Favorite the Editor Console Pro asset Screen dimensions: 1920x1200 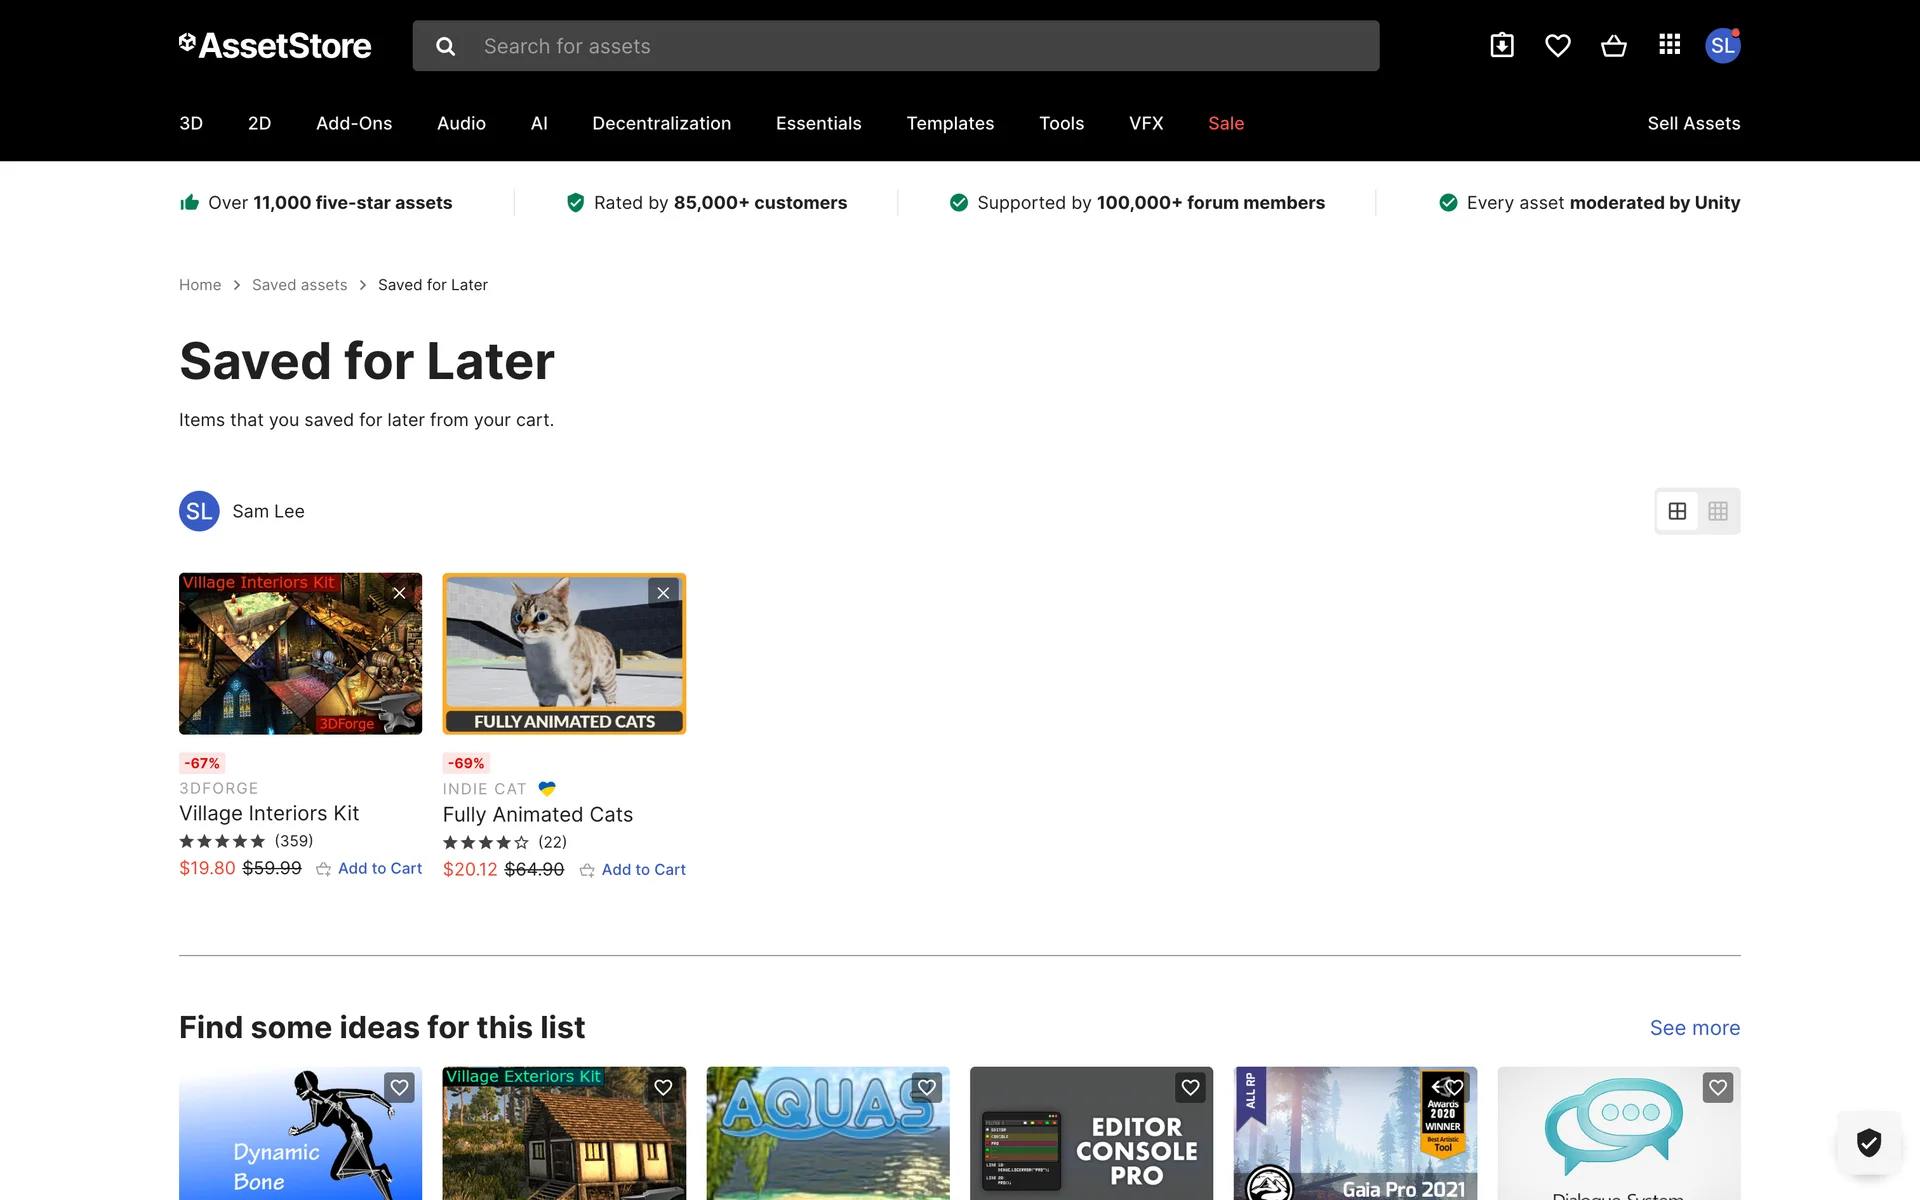pos(1190,1087)
